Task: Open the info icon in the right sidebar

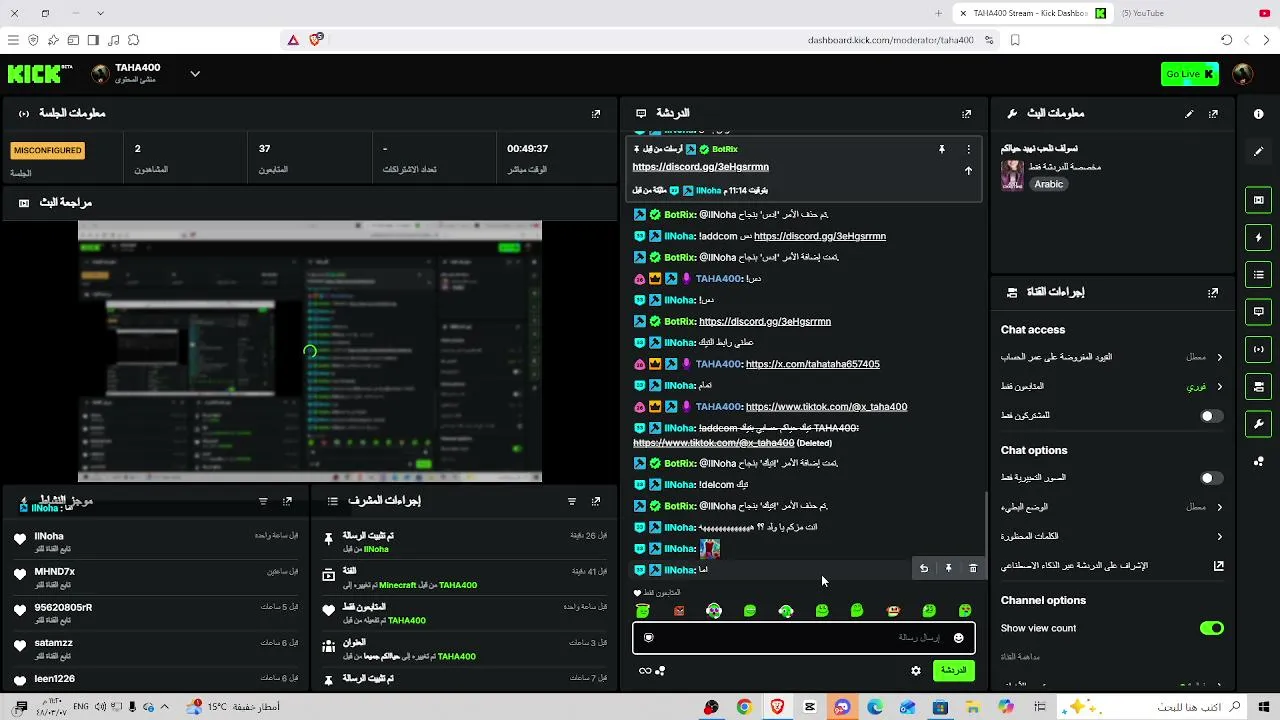Action: [1258, 114]
